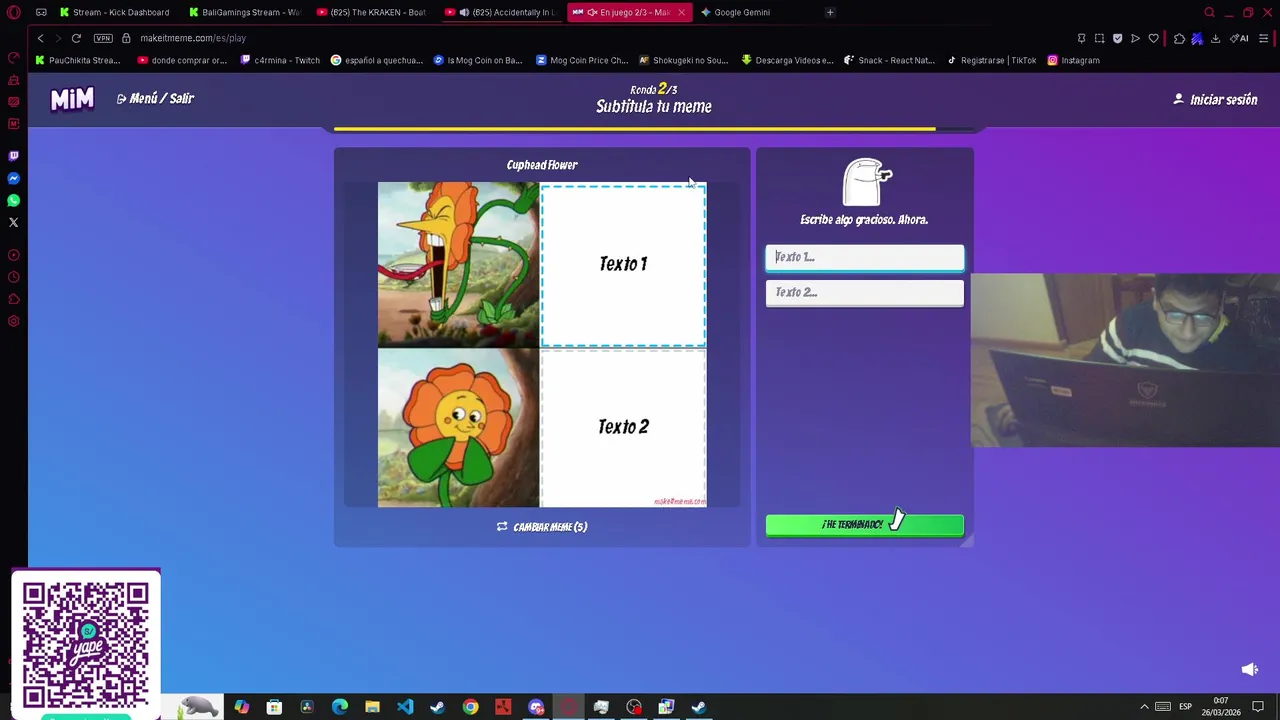Open Visual Studio Code in taskbar
This screenshot has height=720, width=1280.
pos(405,707)
